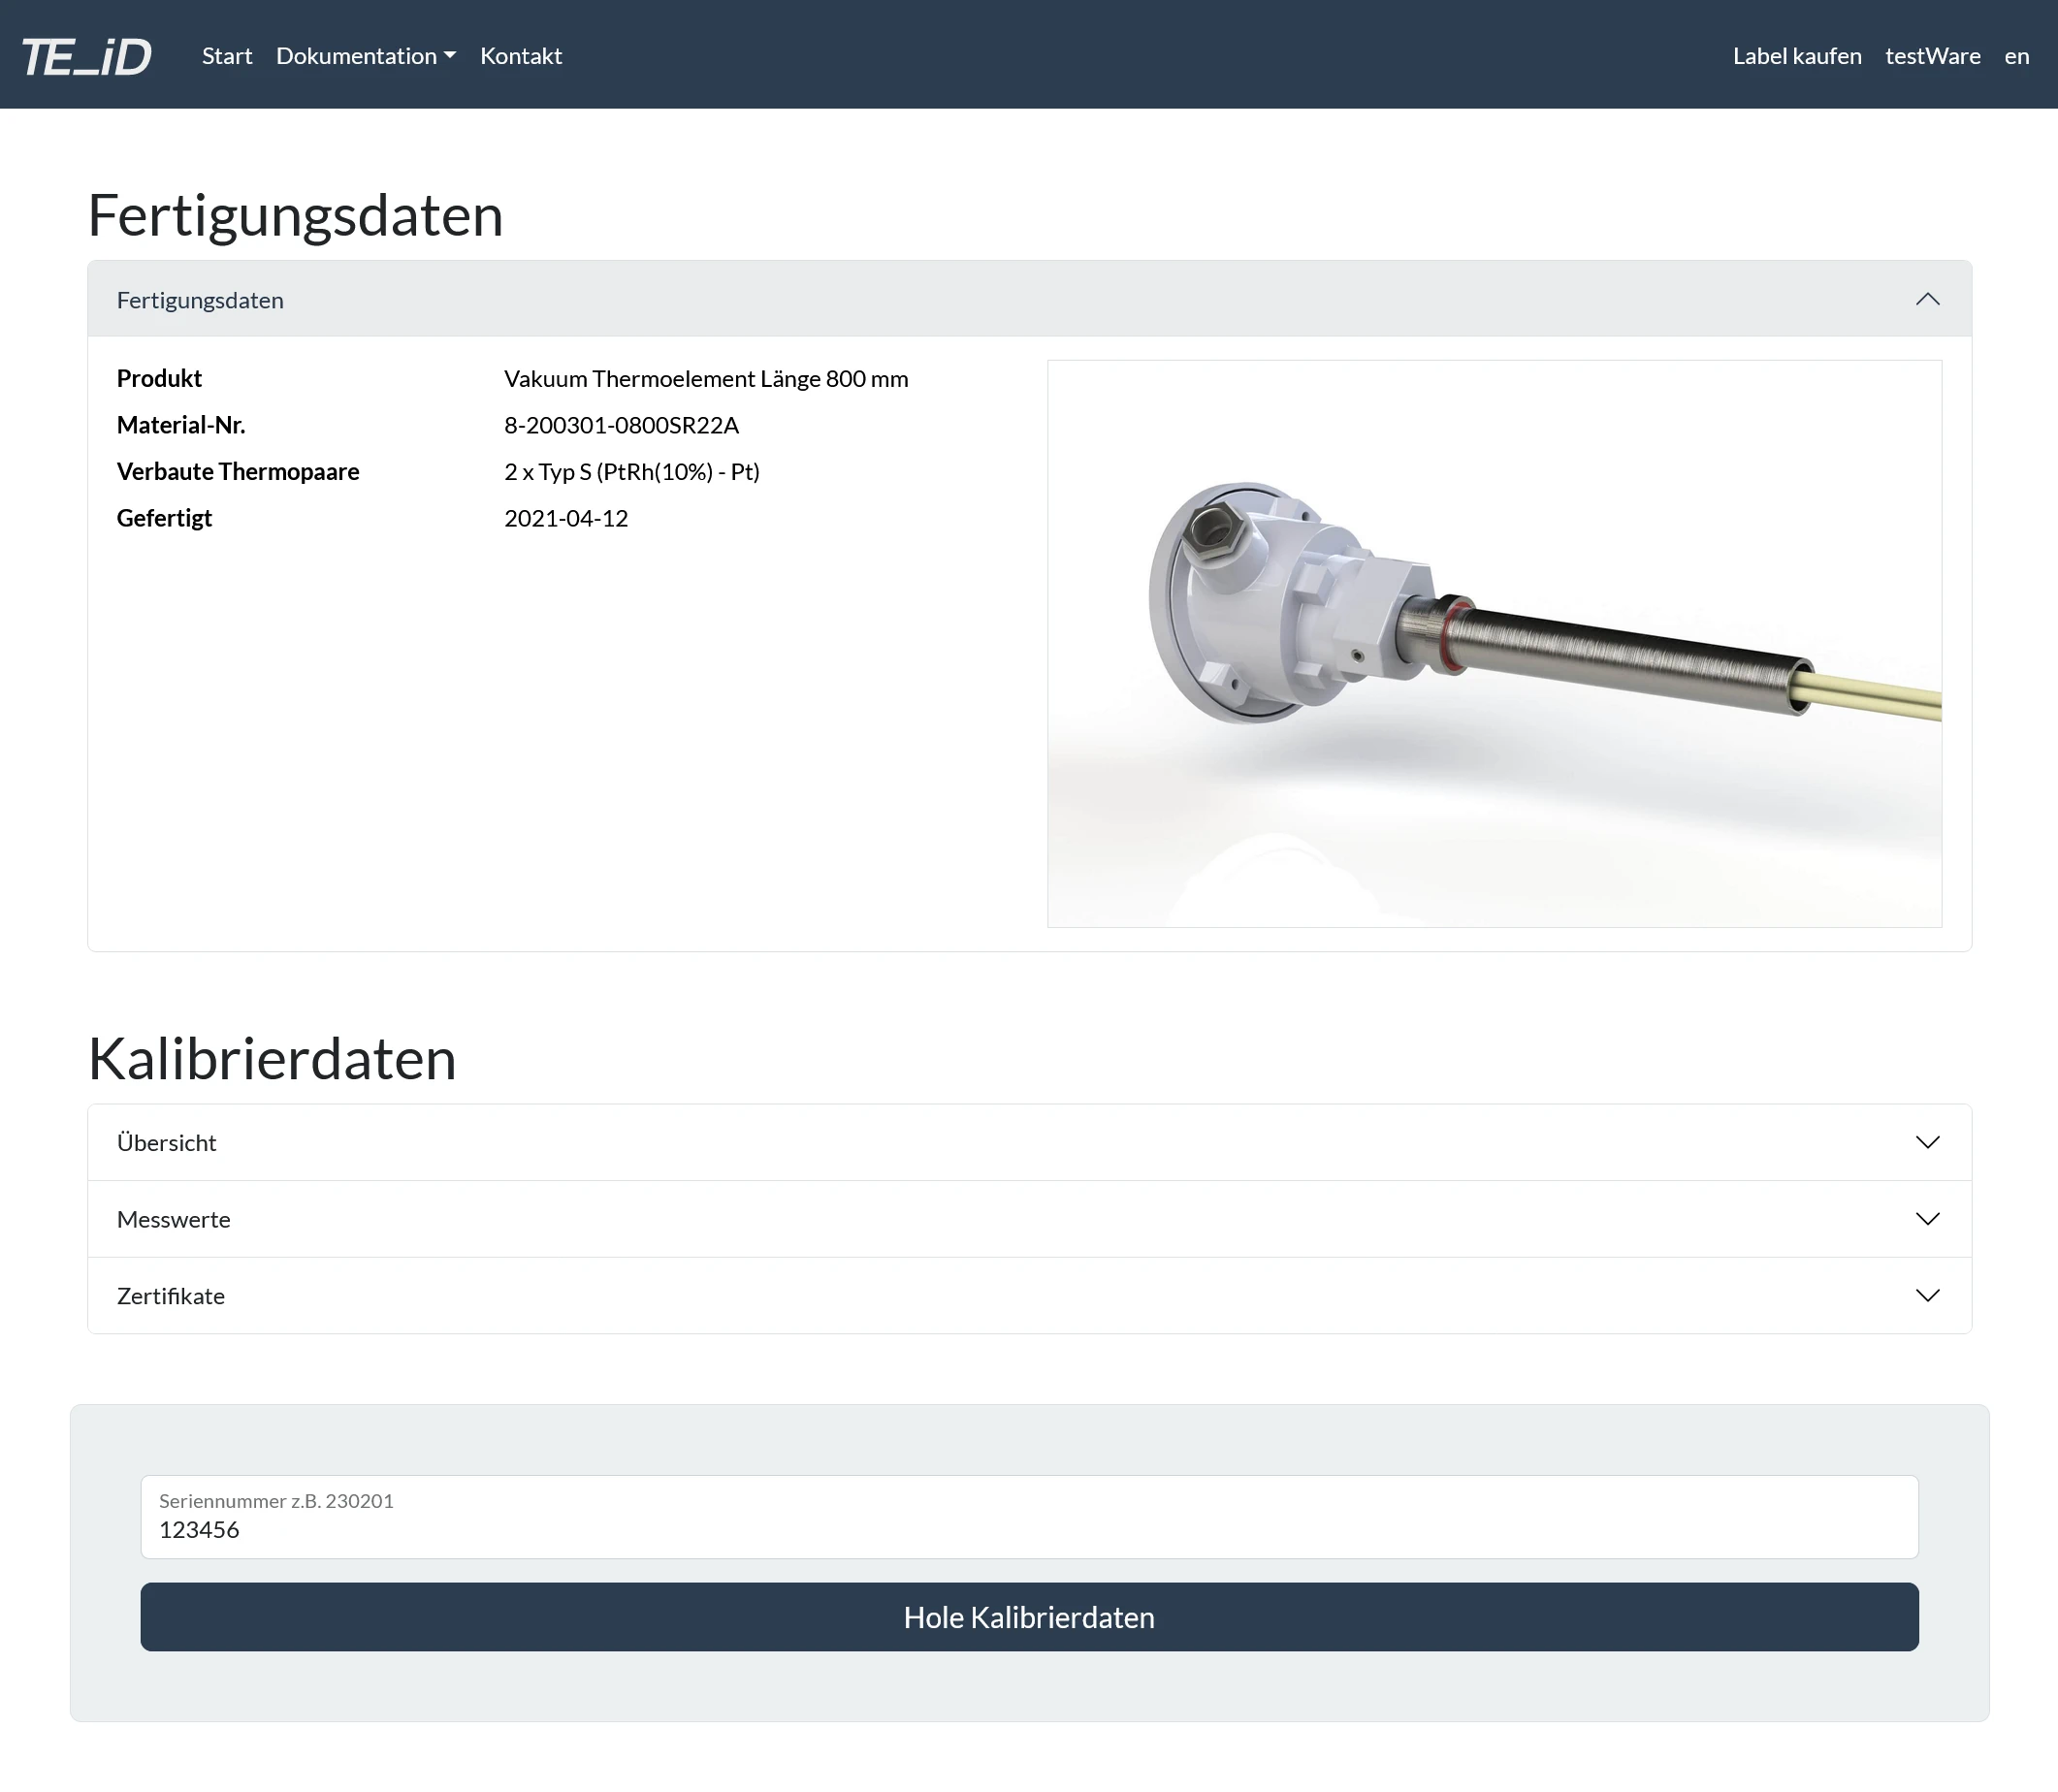
Task: Switch language to English via en
Action: click(x=2016, y=56)
